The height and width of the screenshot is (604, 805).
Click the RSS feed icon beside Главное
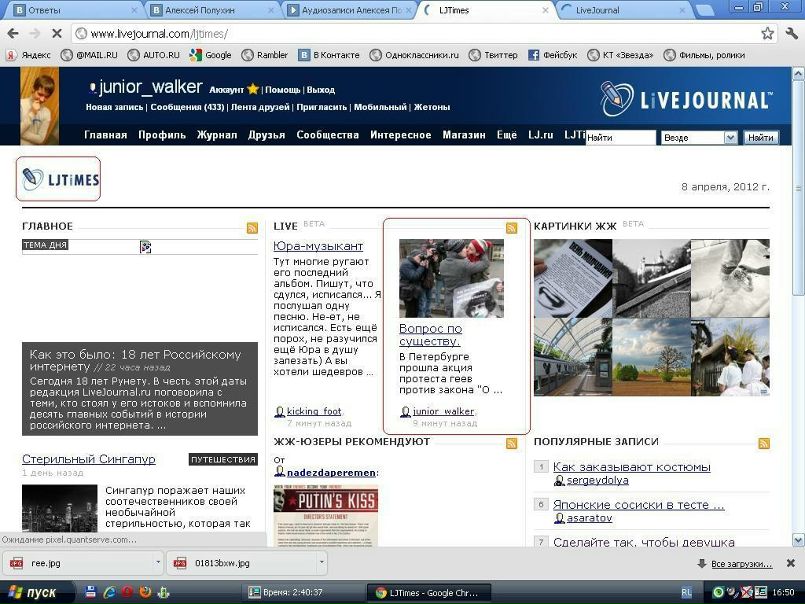pyautogui.click(x=253, y=228)
